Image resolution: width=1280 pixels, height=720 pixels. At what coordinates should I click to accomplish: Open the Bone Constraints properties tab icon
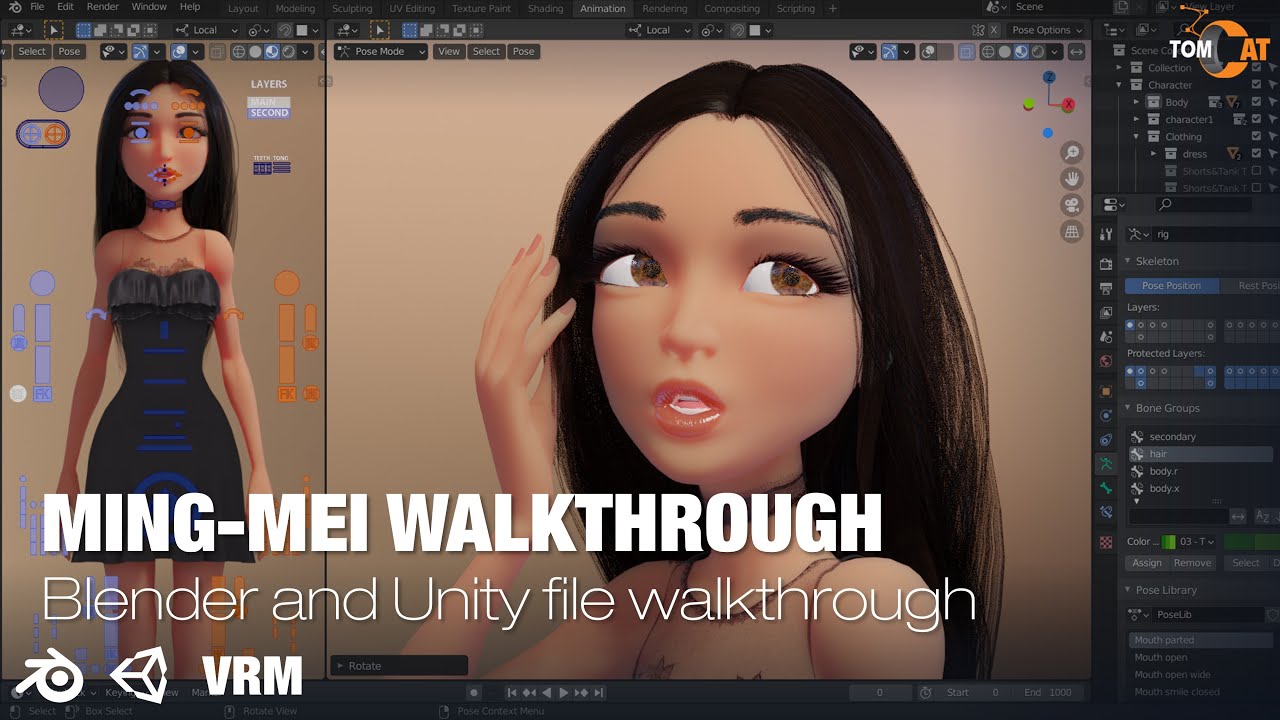click(x=1106, y=512)
